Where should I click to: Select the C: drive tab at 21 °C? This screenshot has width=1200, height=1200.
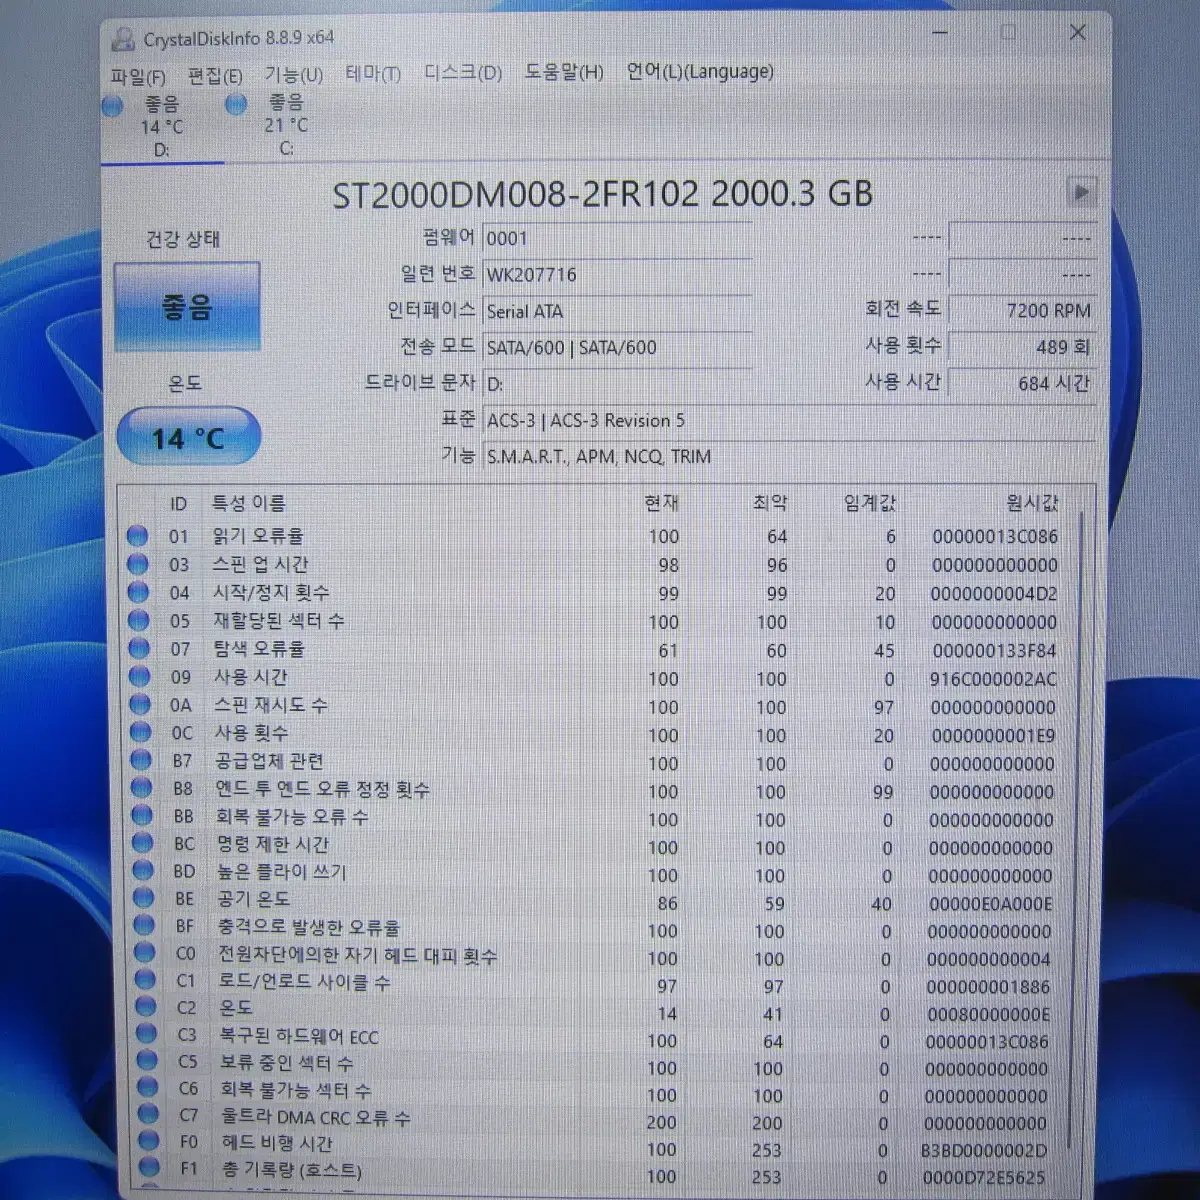click(x=285, y=125)
